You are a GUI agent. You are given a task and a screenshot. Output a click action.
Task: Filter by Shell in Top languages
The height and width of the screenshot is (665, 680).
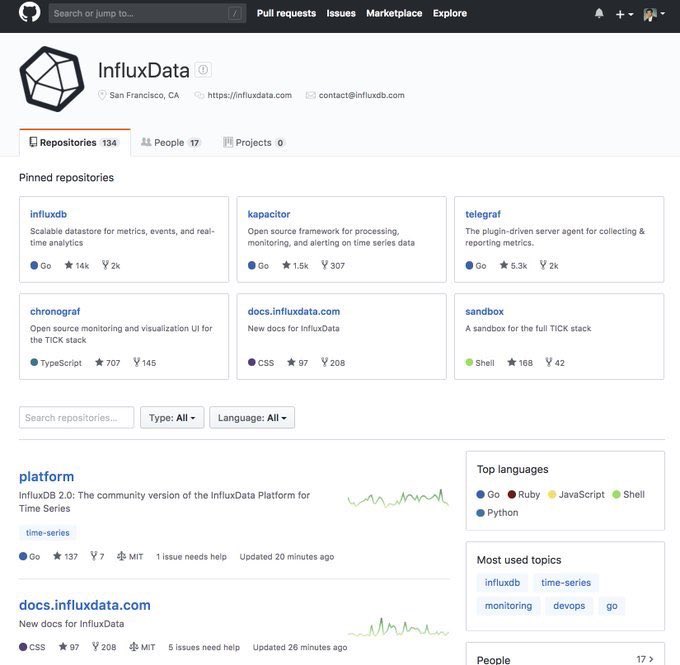coord(628,494)
